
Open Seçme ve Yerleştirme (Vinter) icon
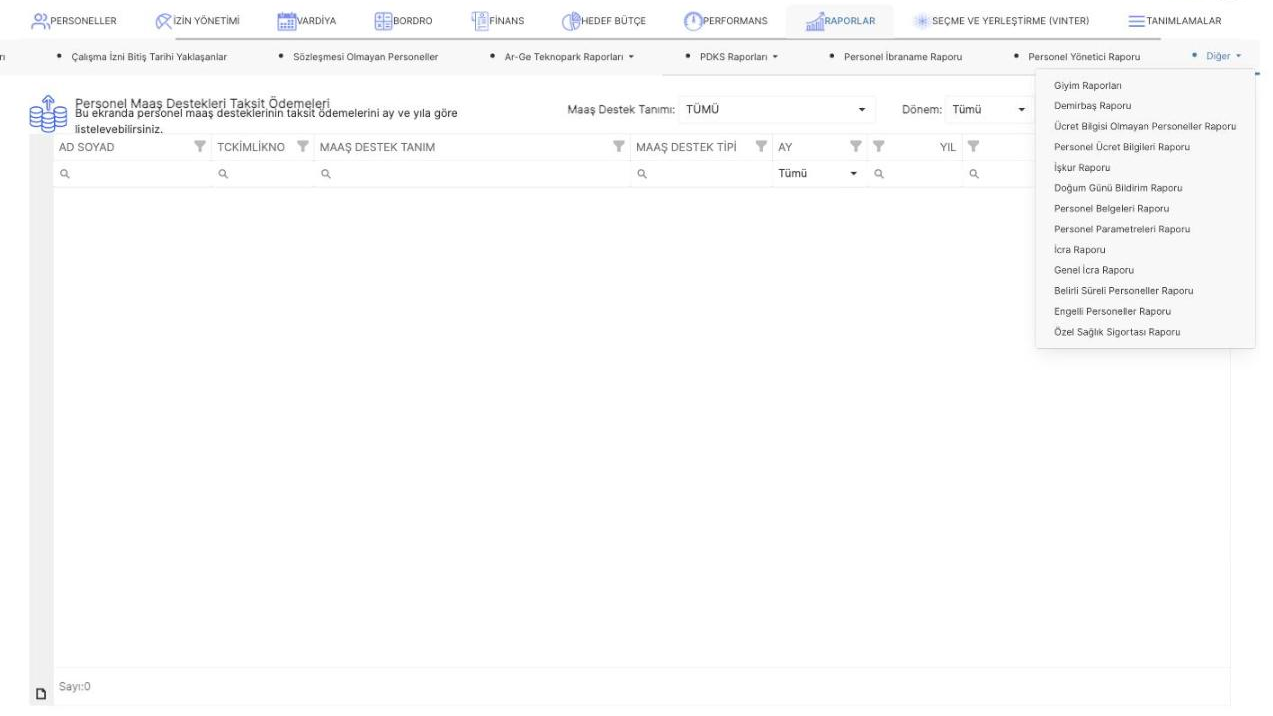pyautogui.click(x=920, y=21)
